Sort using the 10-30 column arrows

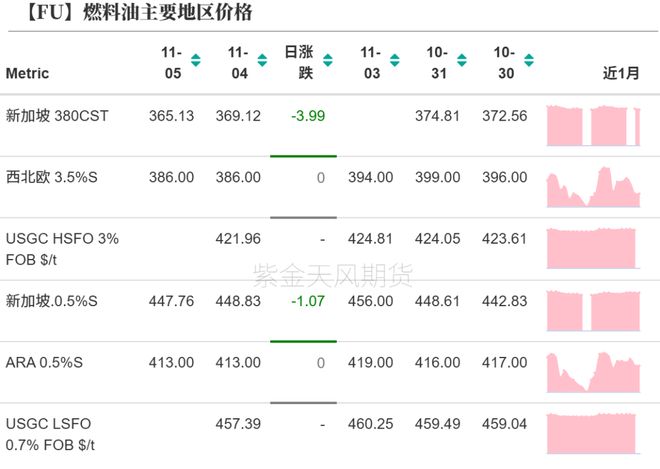coord(528,60)
